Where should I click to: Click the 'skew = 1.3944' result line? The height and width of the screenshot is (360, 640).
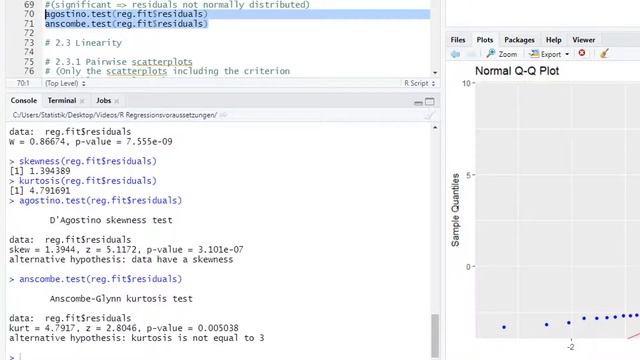coord(126,249)
